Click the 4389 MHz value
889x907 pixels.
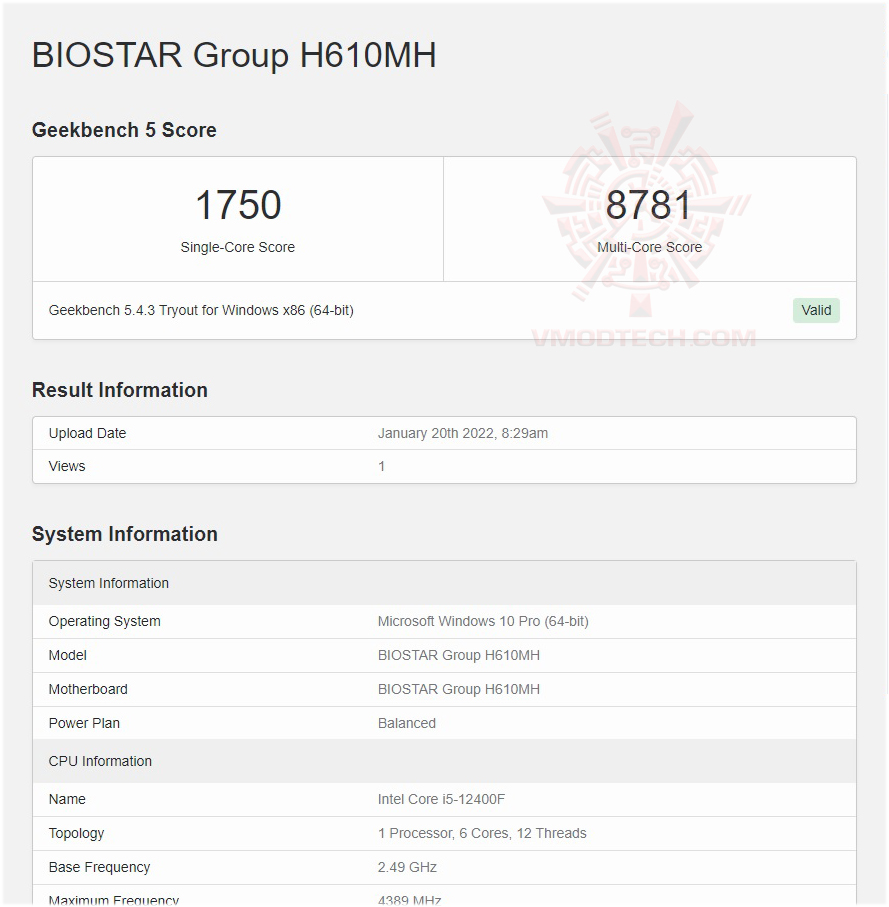(410, 900)
